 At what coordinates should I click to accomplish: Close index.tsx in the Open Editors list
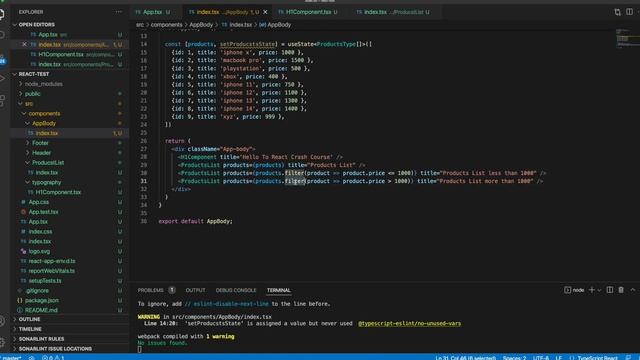[24, 44]
